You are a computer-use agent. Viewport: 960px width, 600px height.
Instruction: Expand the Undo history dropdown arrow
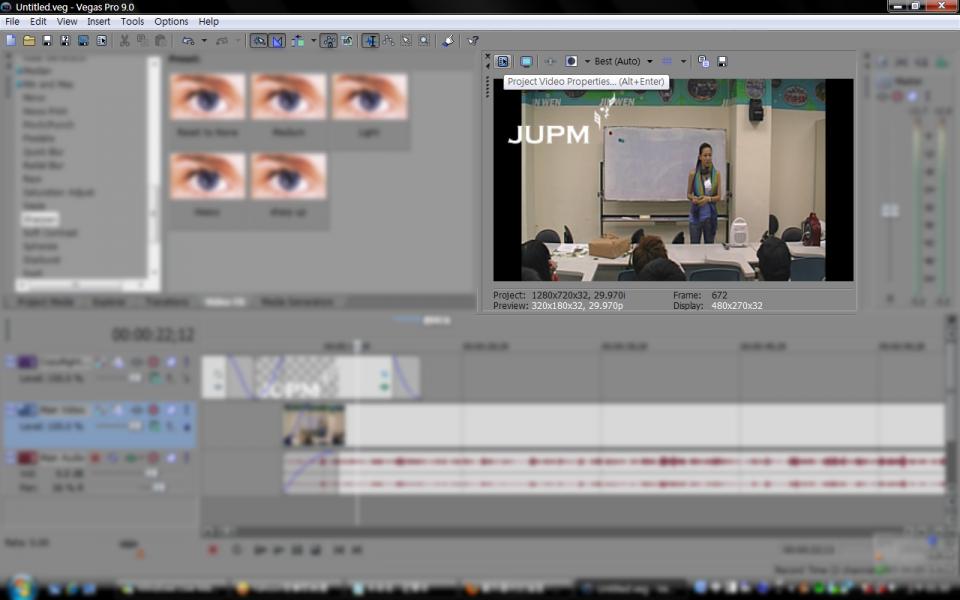(204, 41)
